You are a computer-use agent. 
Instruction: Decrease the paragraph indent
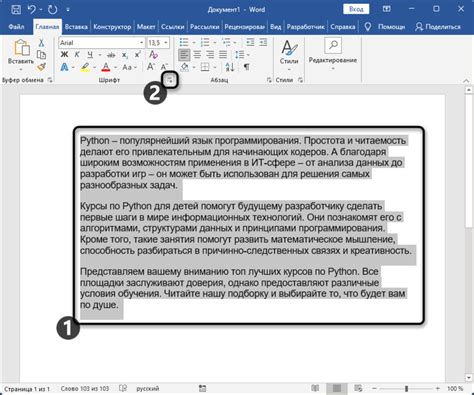tap(250, 42)
